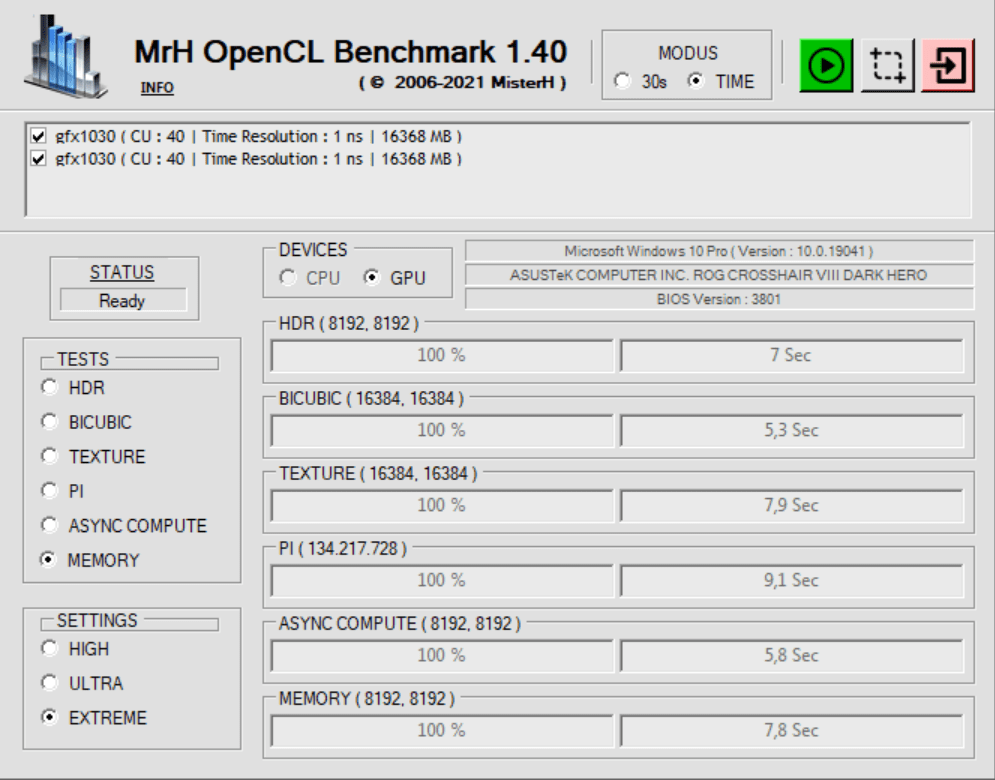This screenshot has width=995, height=780.
Task: Select the HDR test radio button
Action: [x=49, y=387]
